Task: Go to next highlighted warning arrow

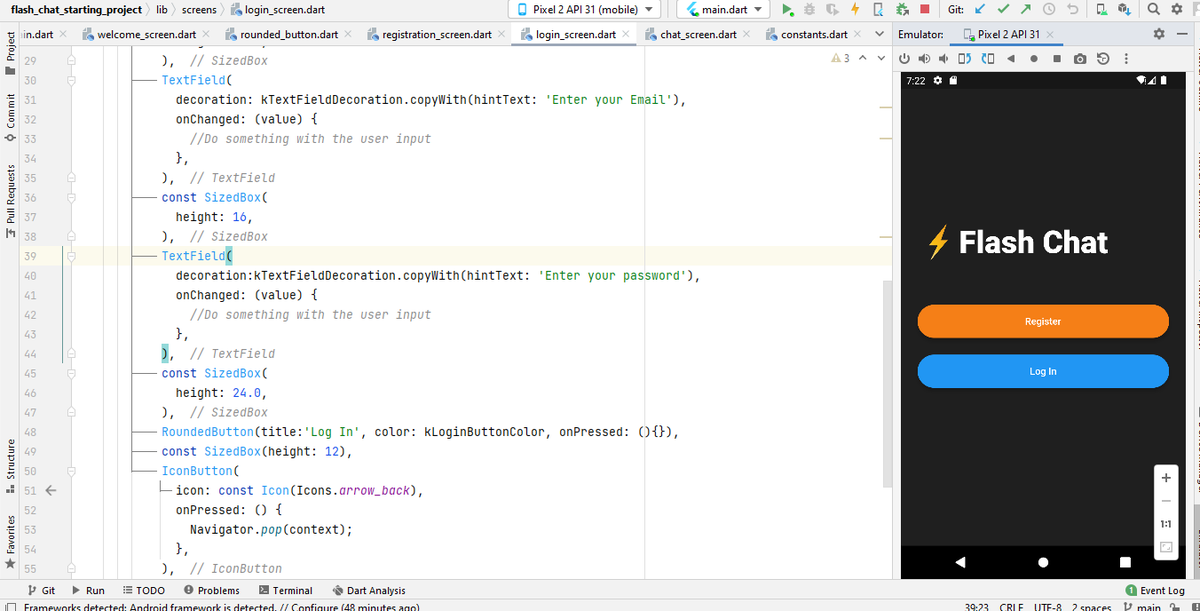Action: coord(879,59)
